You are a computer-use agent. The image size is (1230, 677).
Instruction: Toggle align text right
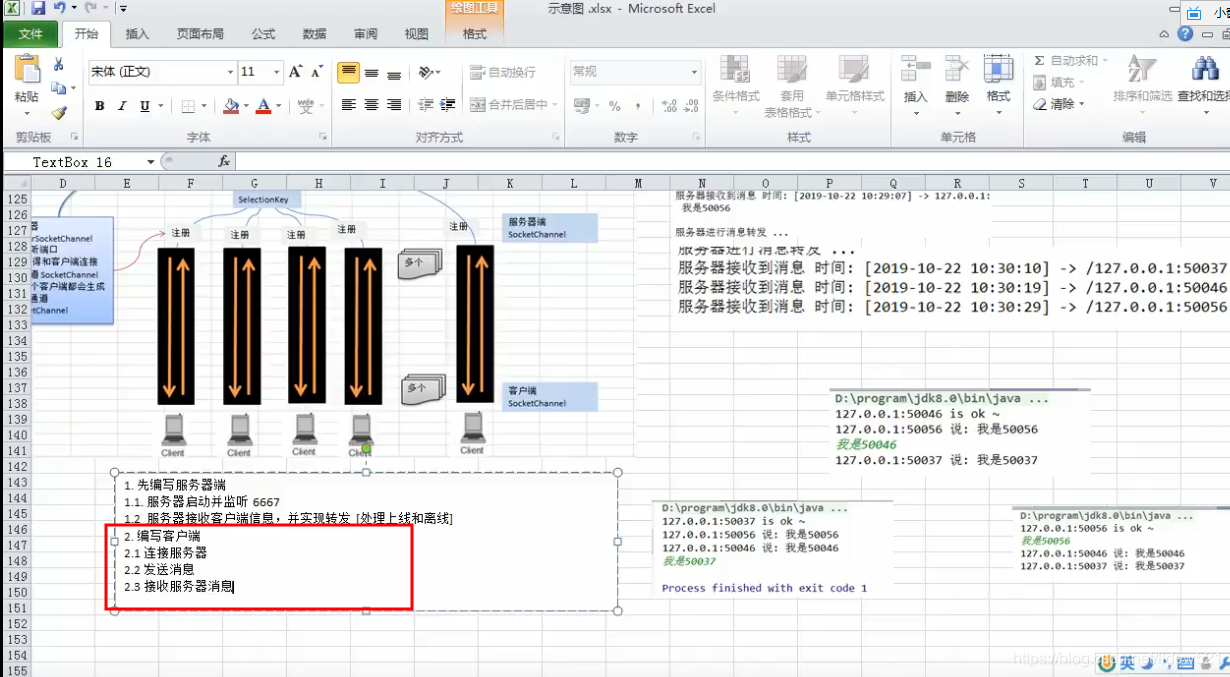pos(394,105)
